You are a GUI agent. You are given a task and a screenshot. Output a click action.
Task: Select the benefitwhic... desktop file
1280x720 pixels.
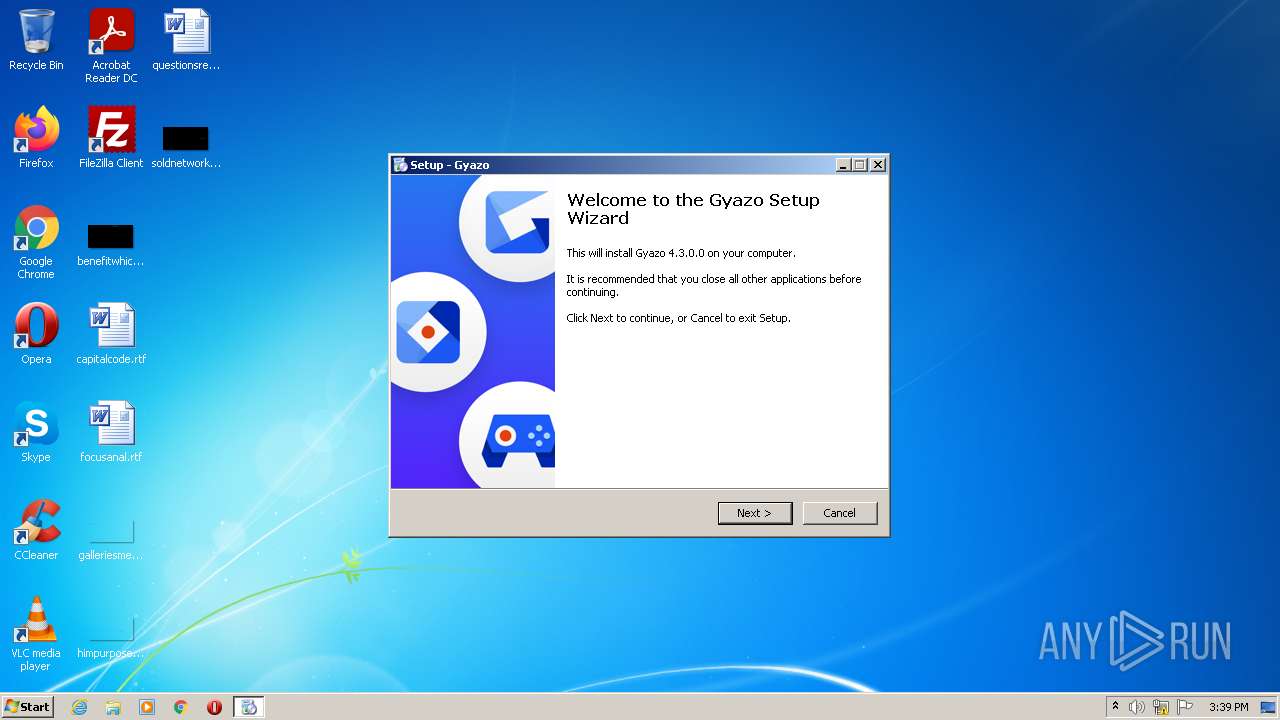(x=111, y=245)
